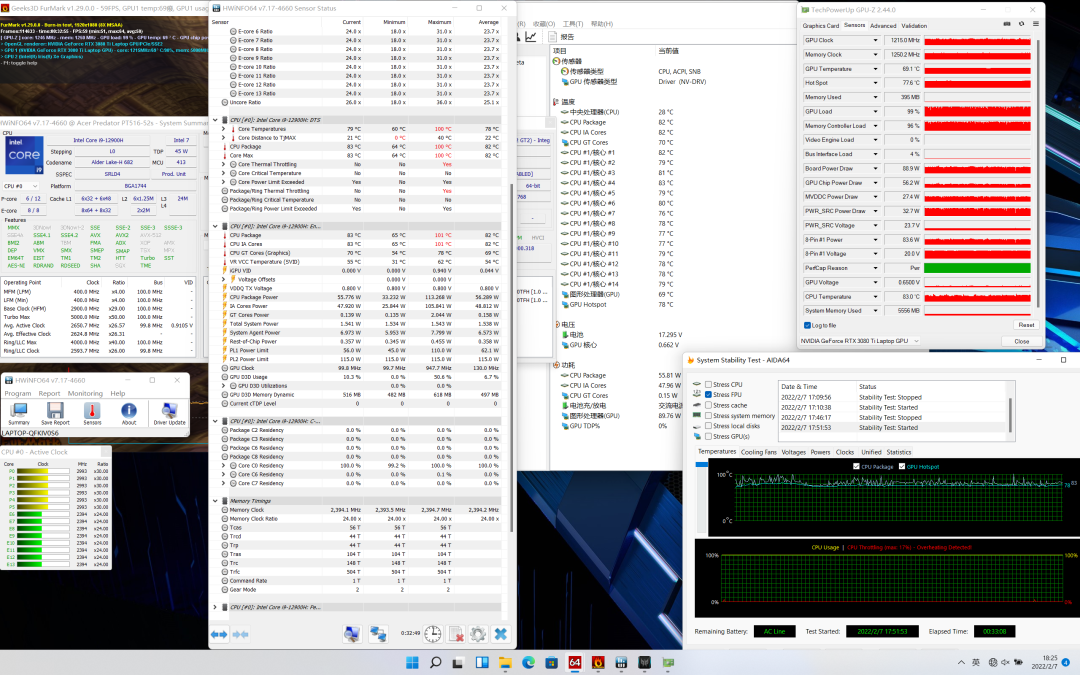
Task: Toggle Log to file checkbox in GPU-Z
Action: pyautogui.click(x=807, y=325)
